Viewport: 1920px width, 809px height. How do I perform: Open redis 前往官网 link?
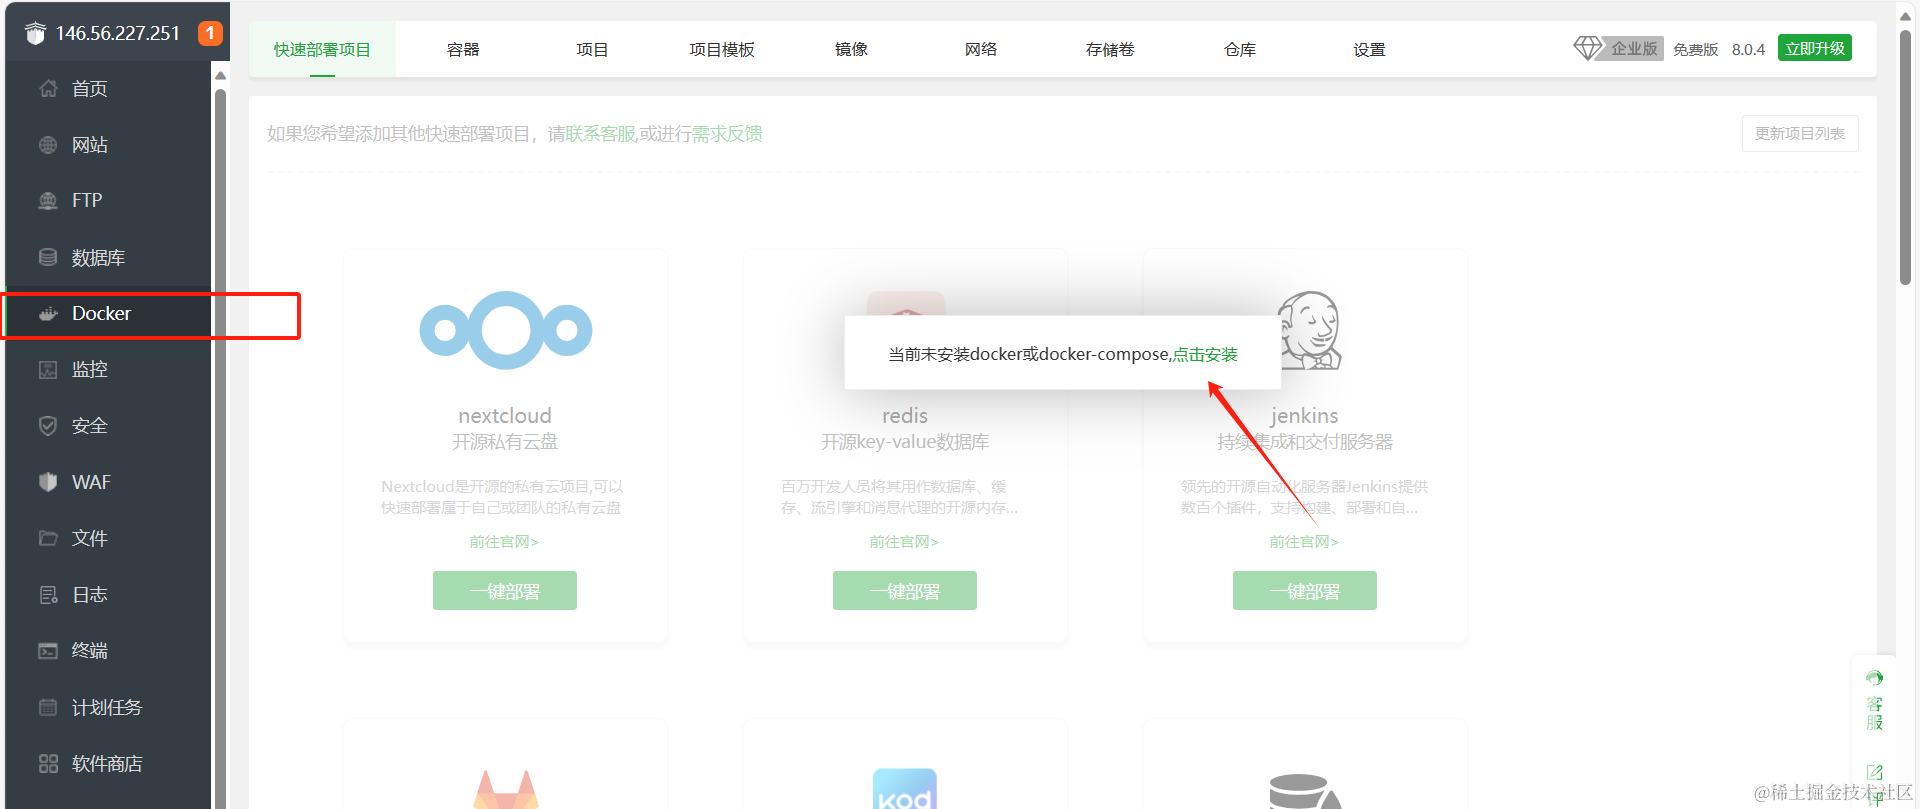tap(904, 541)
